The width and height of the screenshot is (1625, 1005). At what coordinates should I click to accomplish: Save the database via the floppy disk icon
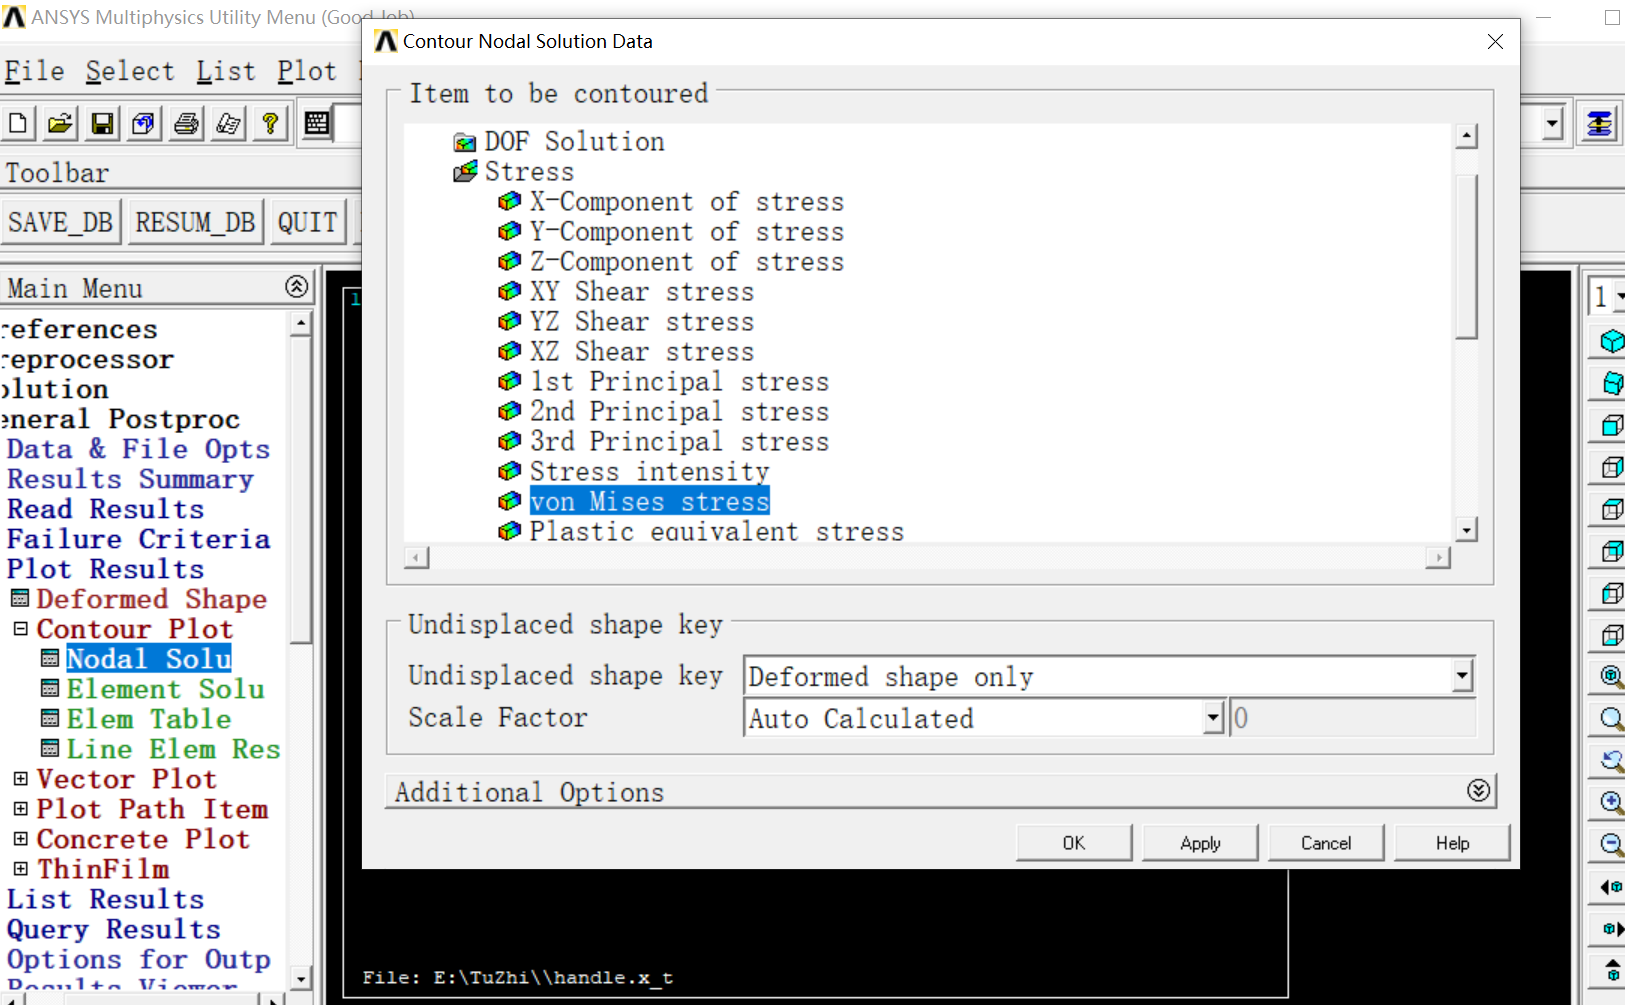coord(101,122)
